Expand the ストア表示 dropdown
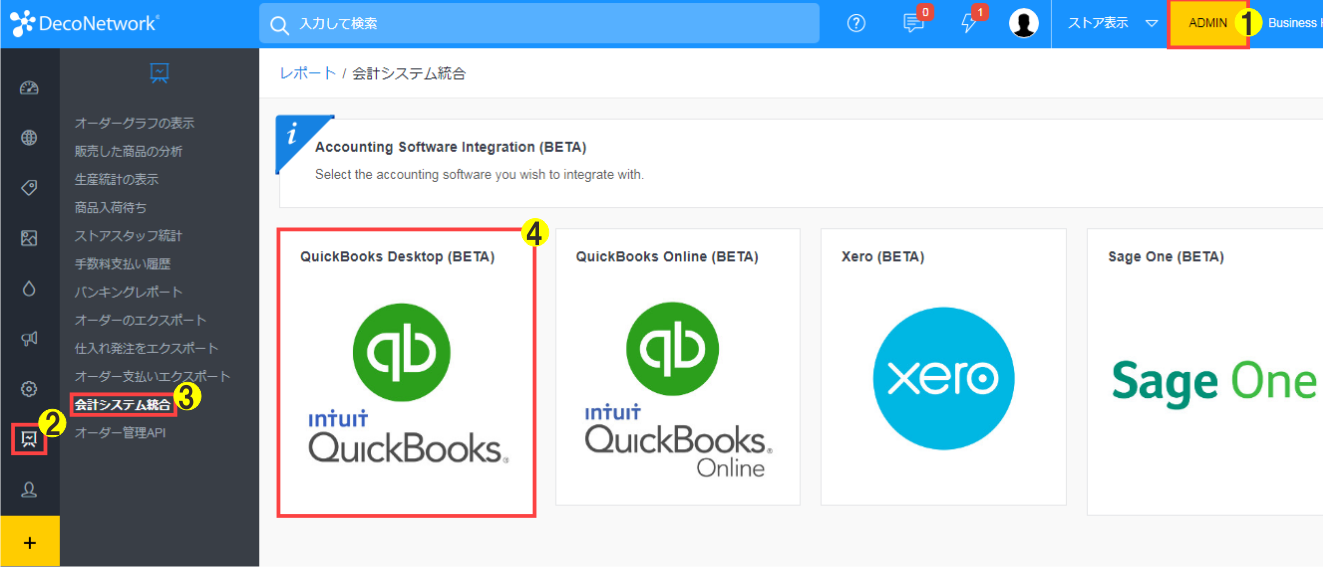 1111,23
